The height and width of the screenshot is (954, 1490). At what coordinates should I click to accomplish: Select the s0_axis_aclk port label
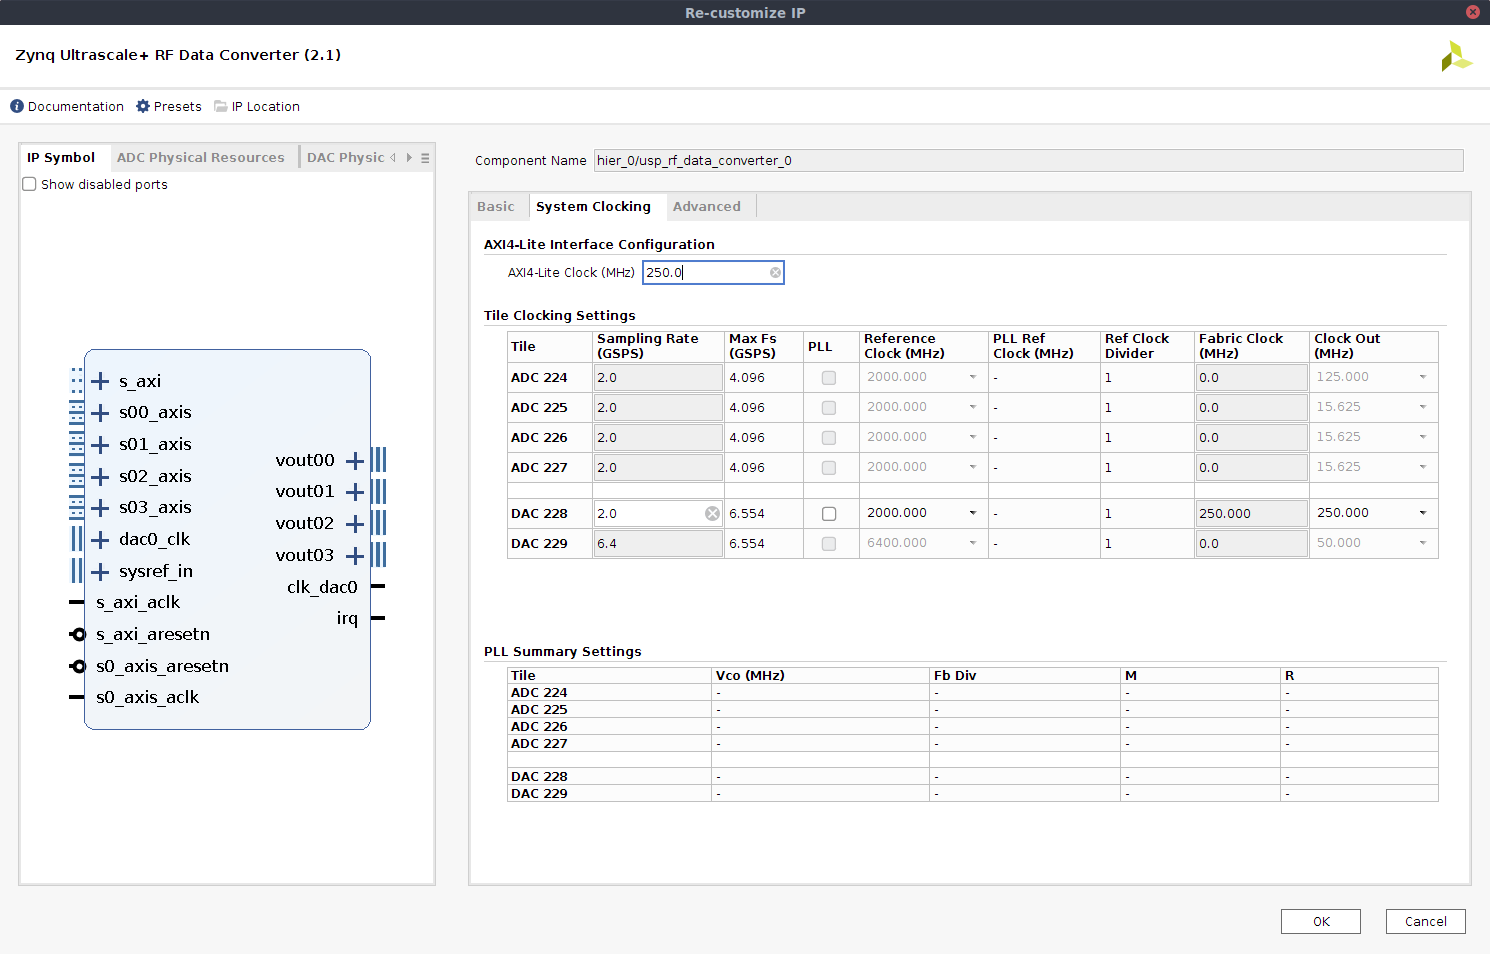click(x=148, y=698)
